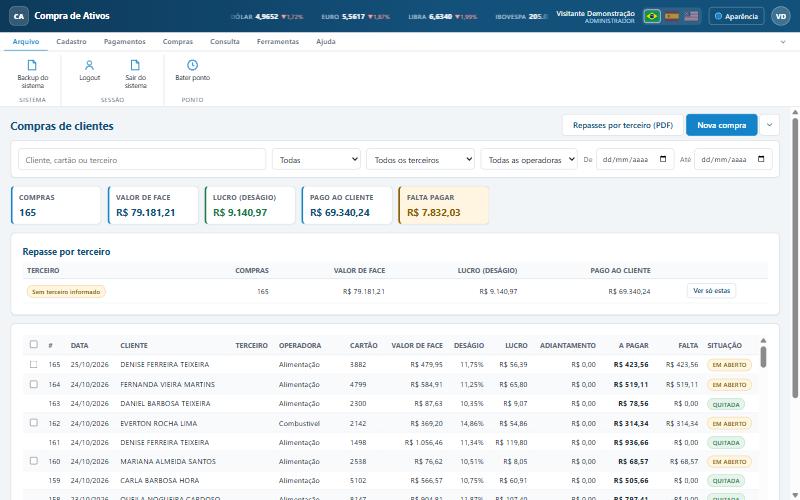Open the VD user avatar
The image size is (800, 500).
click(x=781, y=16)
